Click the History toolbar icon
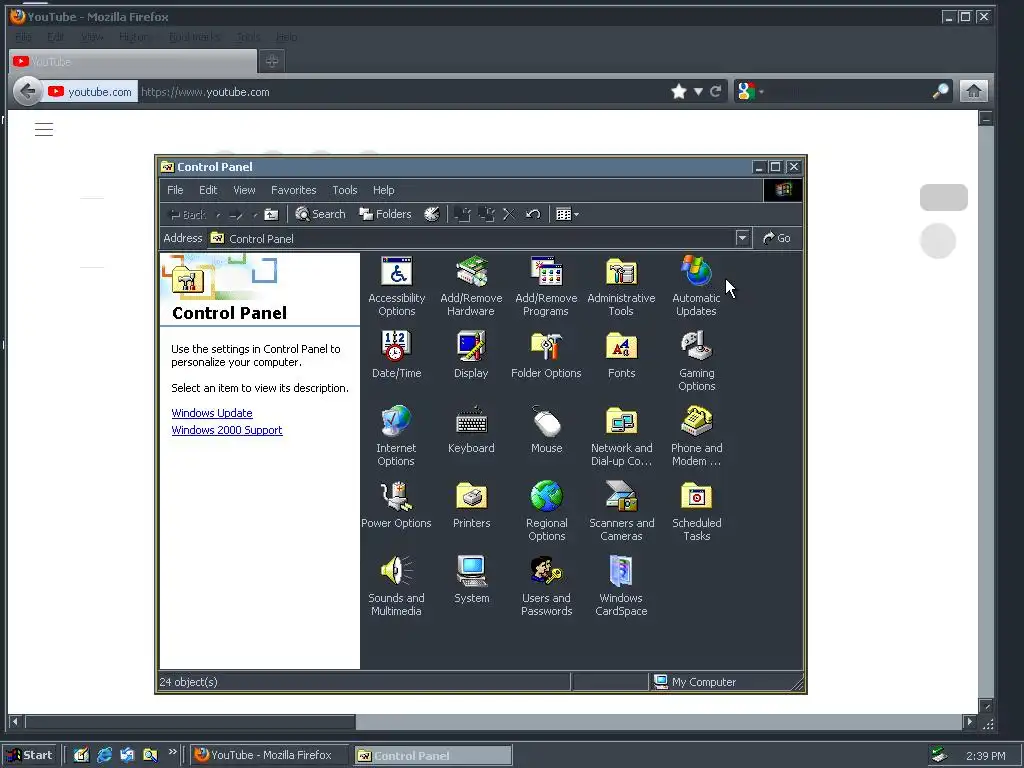This screenshot has width=1024, height=768. (432, 214)
